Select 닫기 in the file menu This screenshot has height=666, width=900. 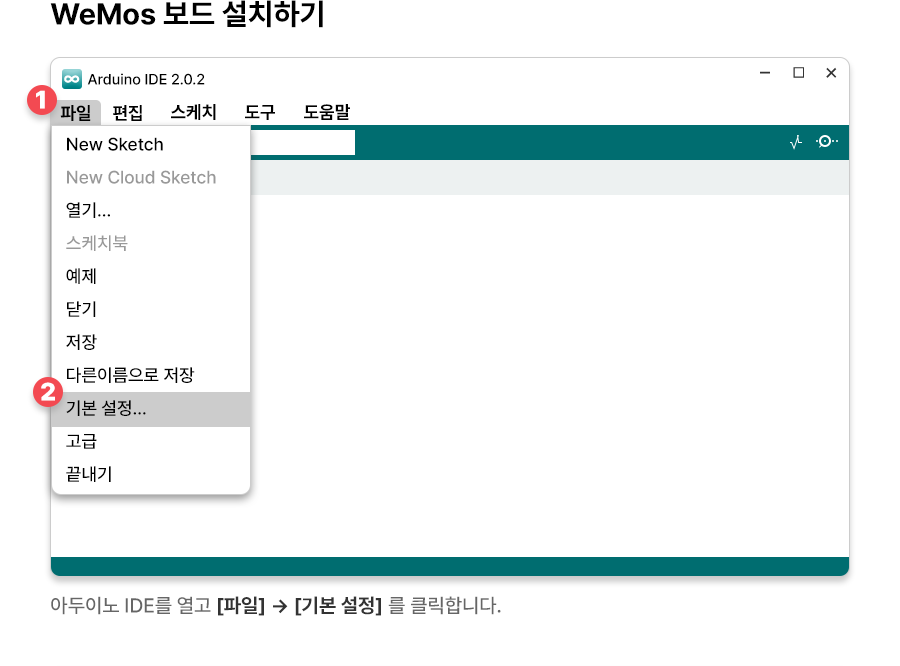click(x=81, y=309)
